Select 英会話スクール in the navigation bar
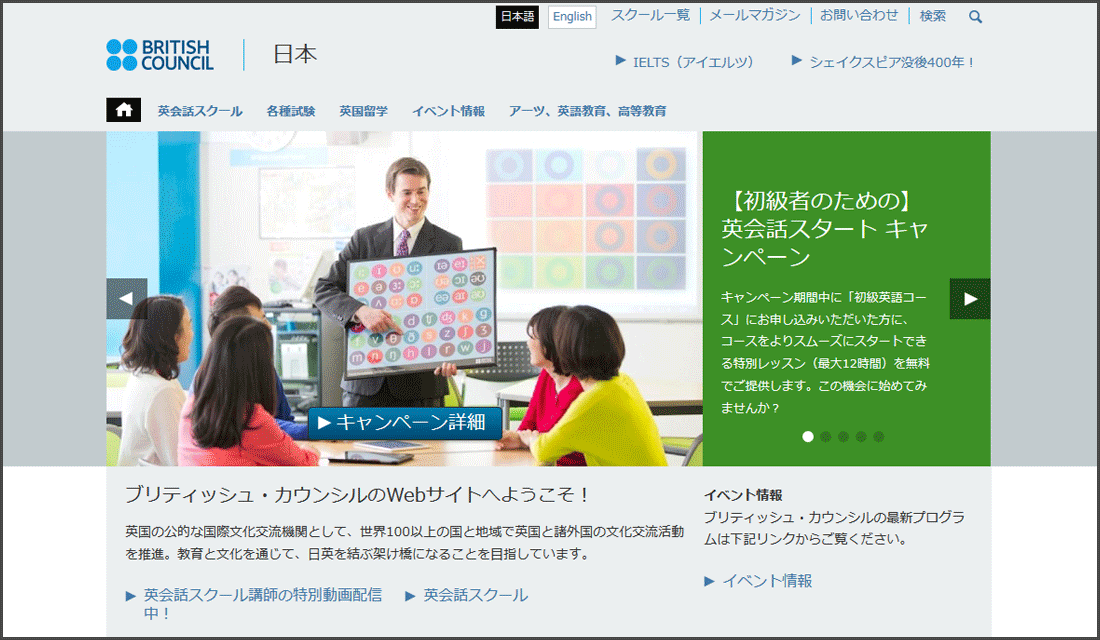The width and height of the screenshot is (1100, 640). (x=199, y=110)
